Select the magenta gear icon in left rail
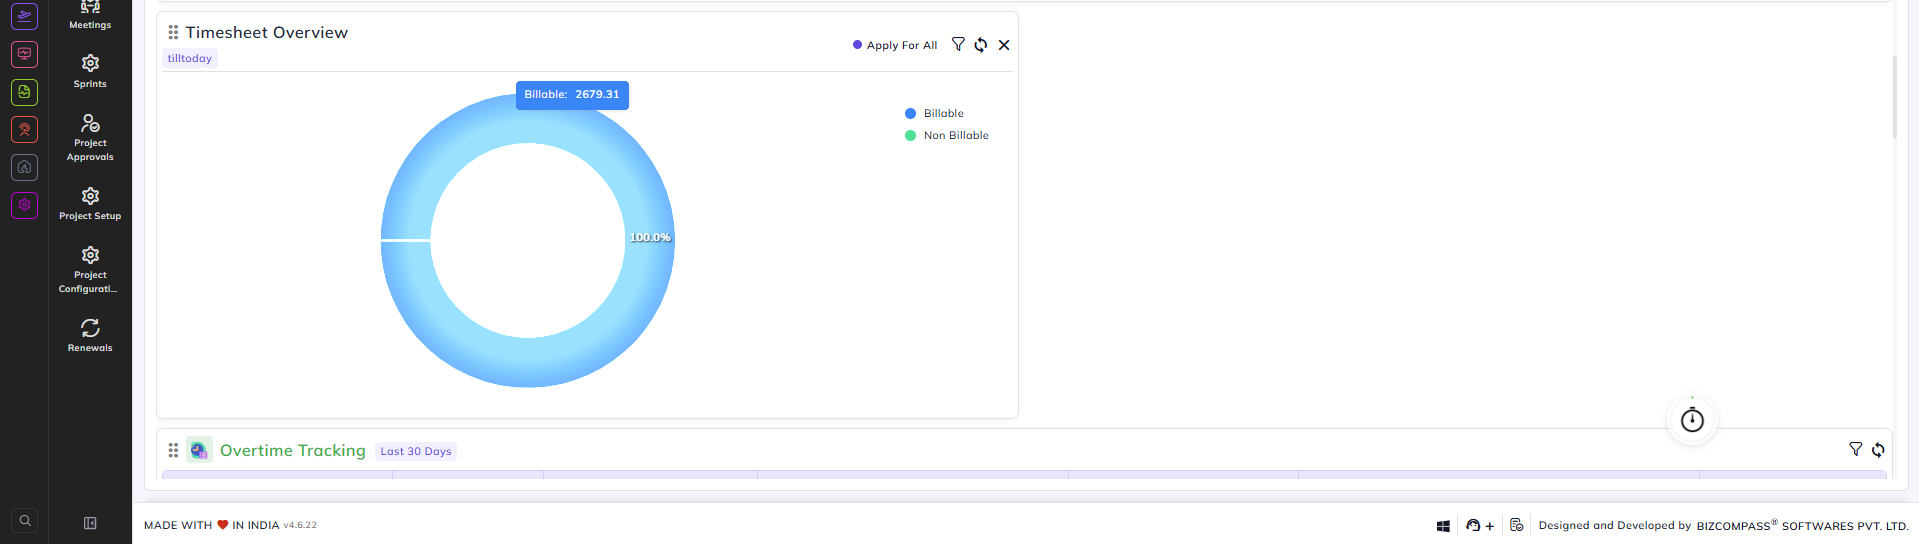The image size is (1919, 544). (25, 205)
